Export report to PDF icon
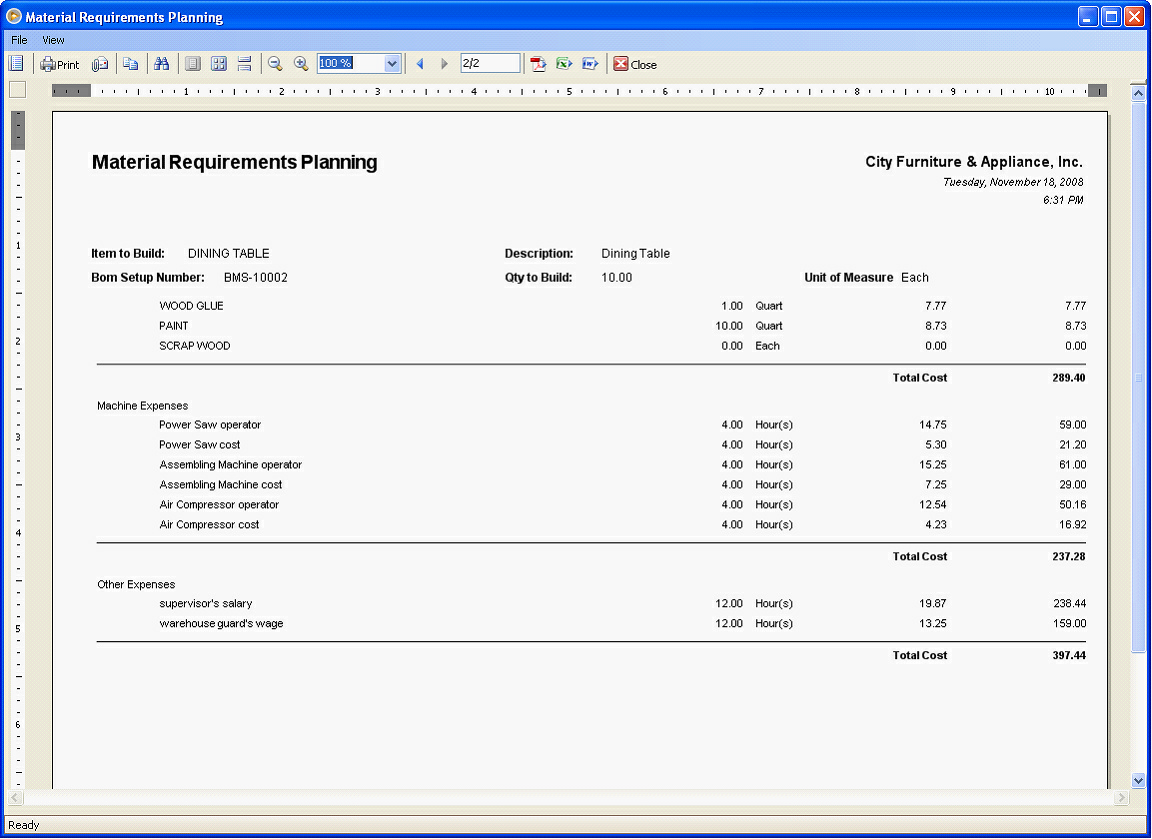Screen dimensions: 1152x839 pyautogui.click(x=539, y=64)
